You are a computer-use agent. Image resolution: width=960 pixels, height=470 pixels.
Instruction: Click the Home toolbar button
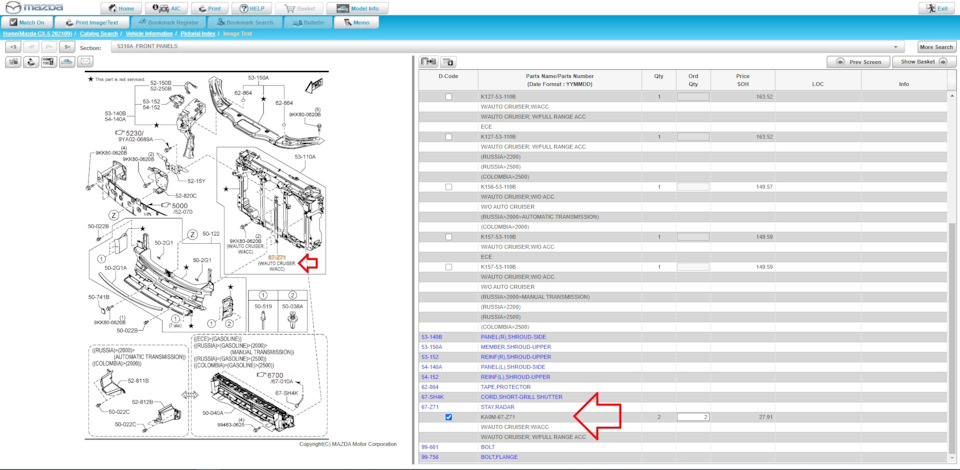click(x=121, y=9)
